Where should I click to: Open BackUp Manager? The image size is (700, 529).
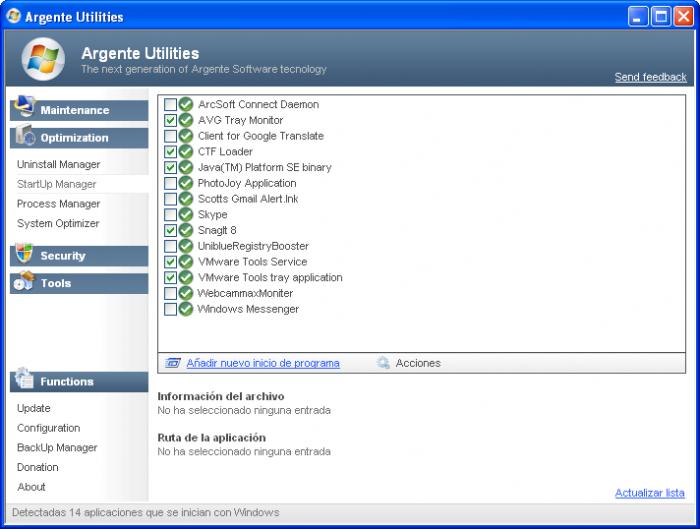coord(57,447)
